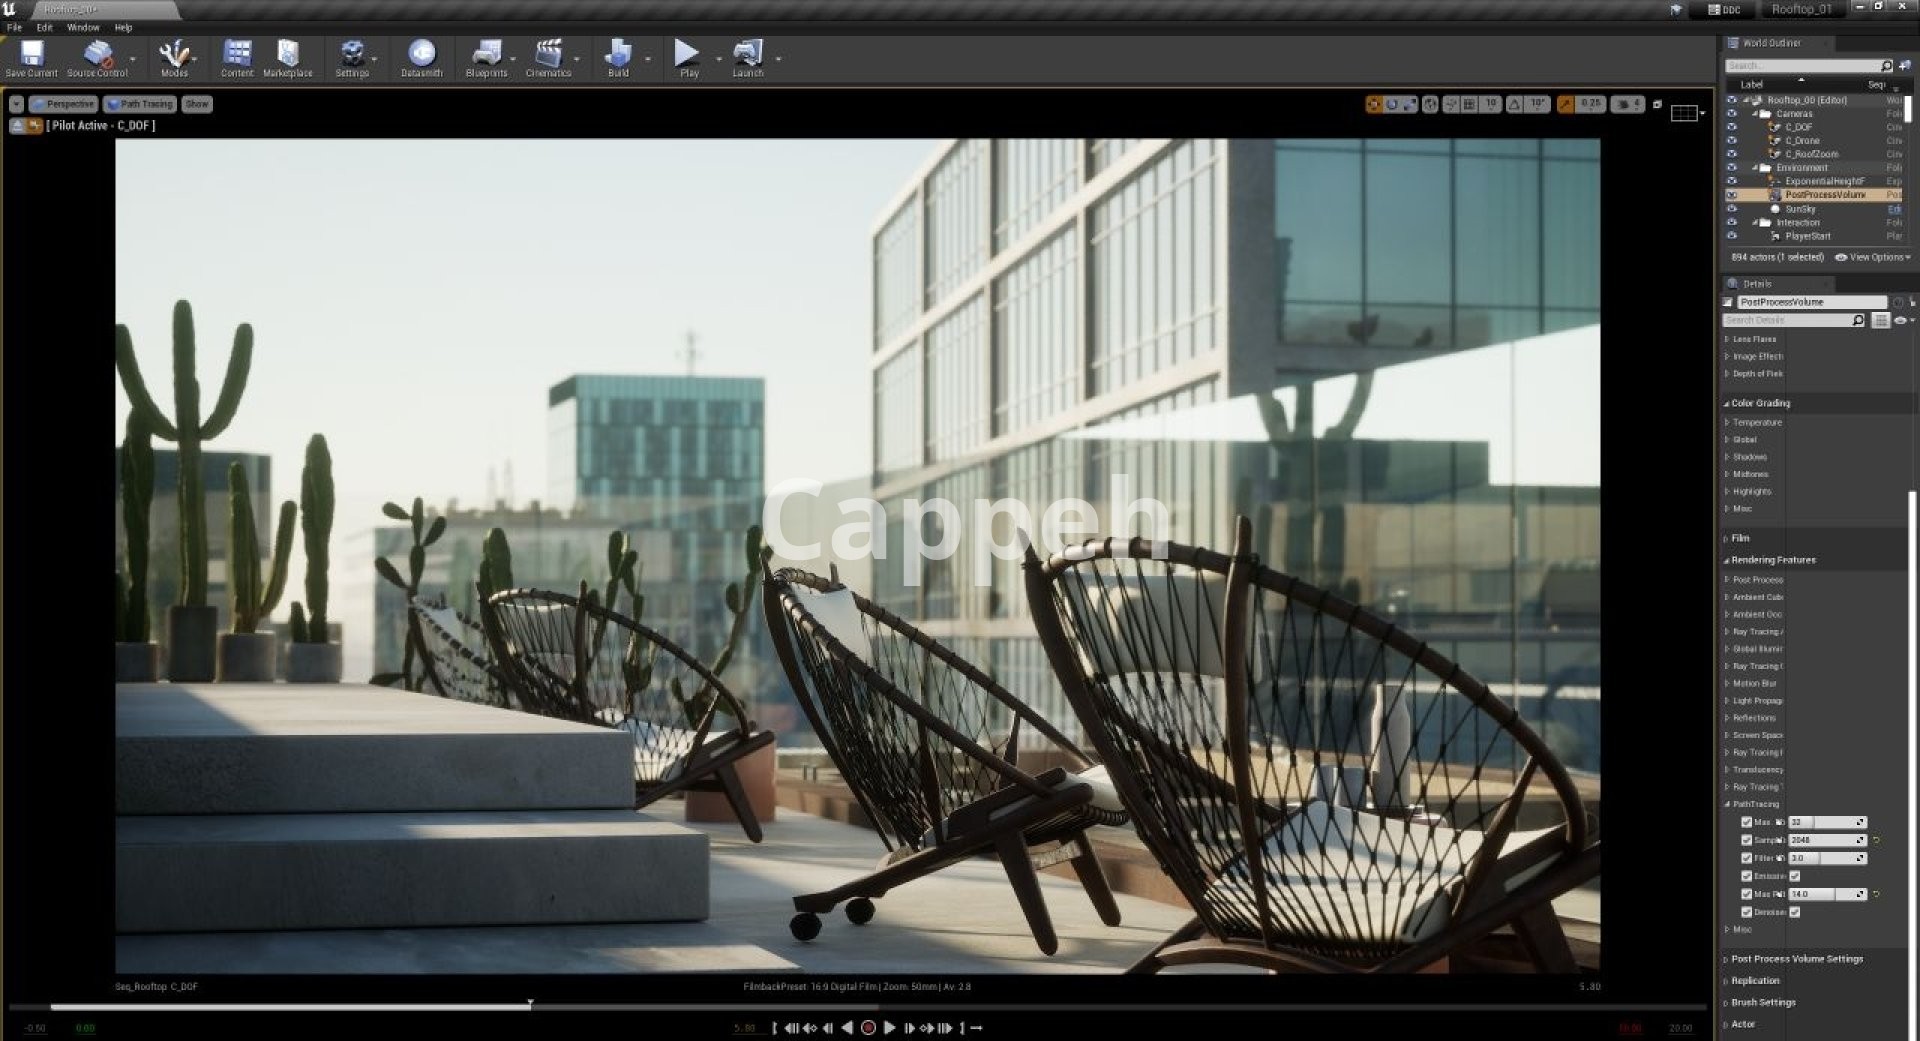This screenshot has height=1041, width=1920.
Task: Click the Save Current toolbar icon
Action: (x=31, y=57)
